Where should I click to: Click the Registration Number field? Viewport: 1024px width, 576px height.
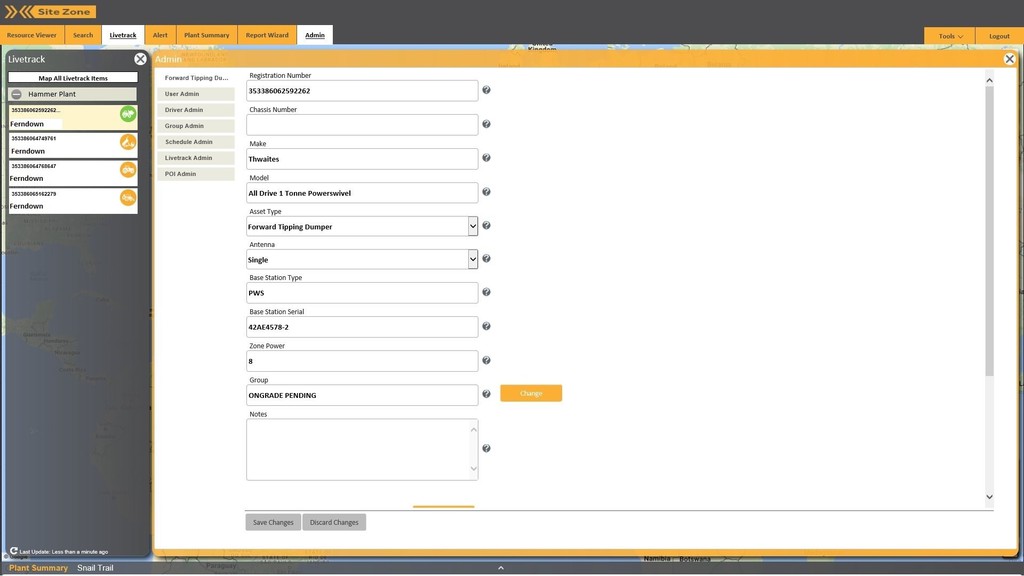362,91
